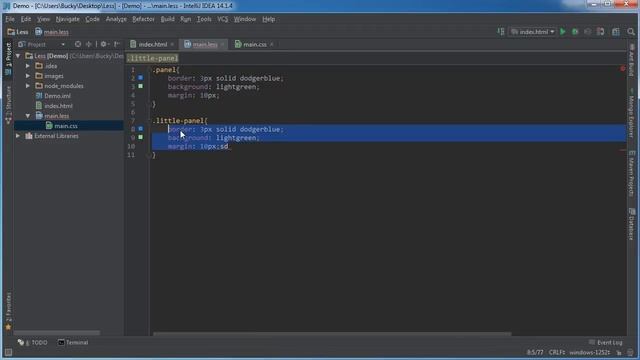Viewport: 640px width, 360px height.
Task: Expand External Libraries node
Action: coord(18,136)
